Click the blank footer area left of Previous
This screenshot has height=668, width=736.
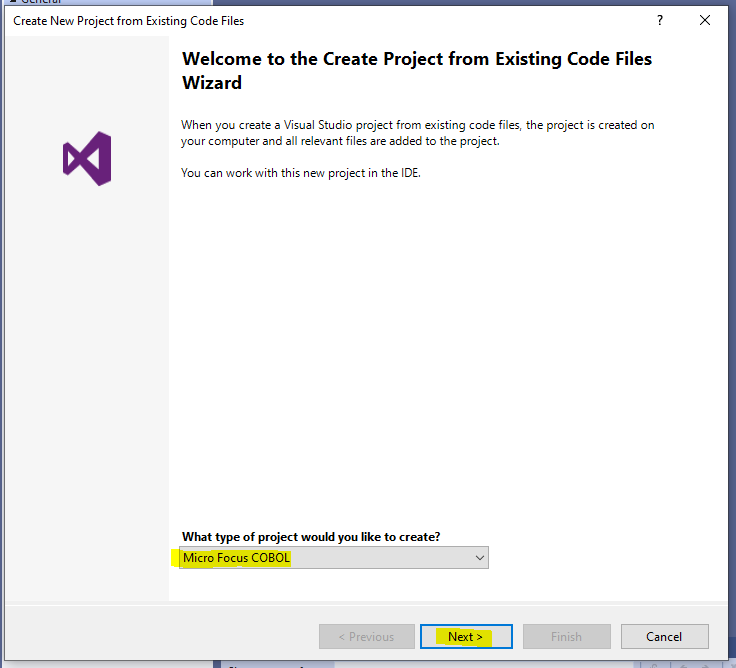click(x=160, y=637)
